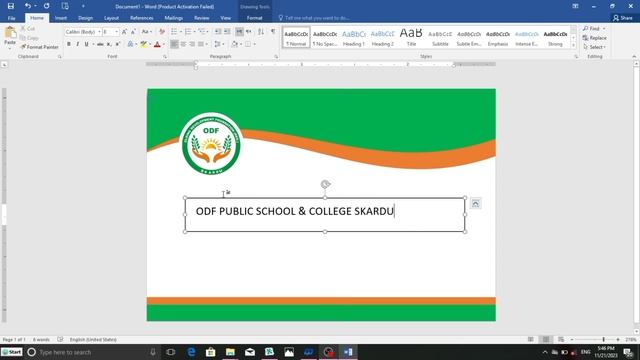Justify the paragraph text
640x360 pixels.
click(201, 44)
